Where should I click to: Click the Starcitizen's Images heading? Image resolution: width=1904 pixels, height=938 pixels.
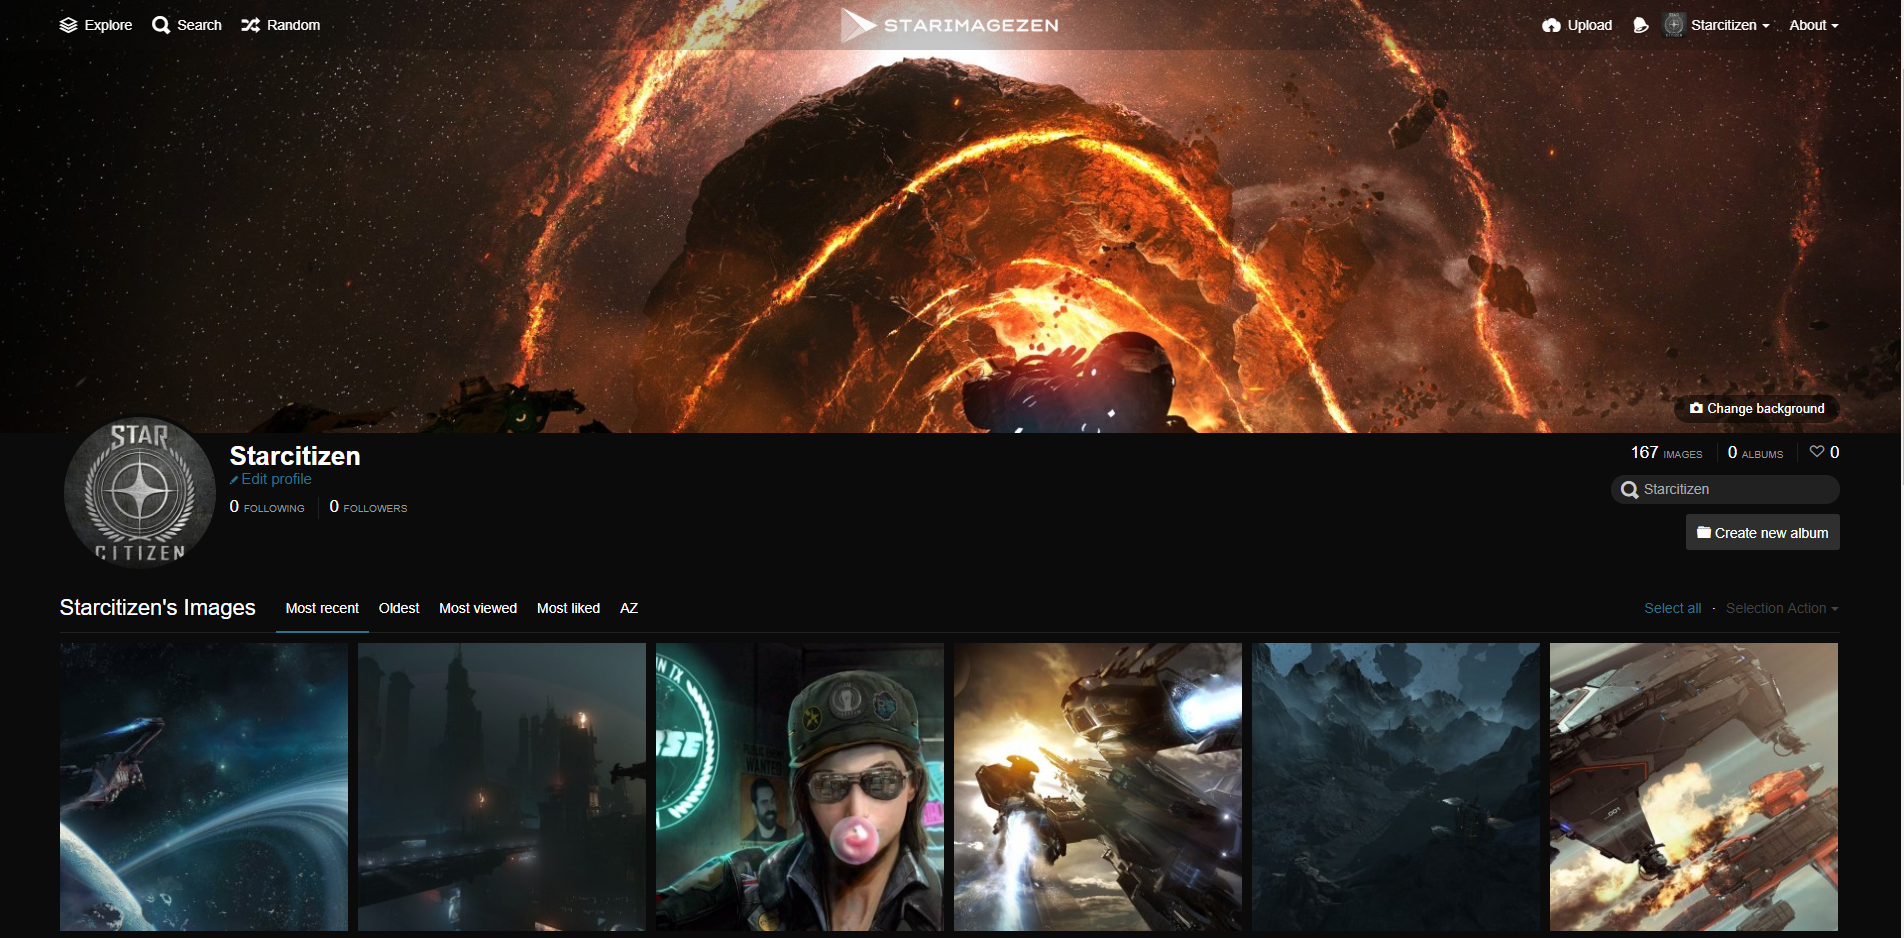[x=158, y=607]
